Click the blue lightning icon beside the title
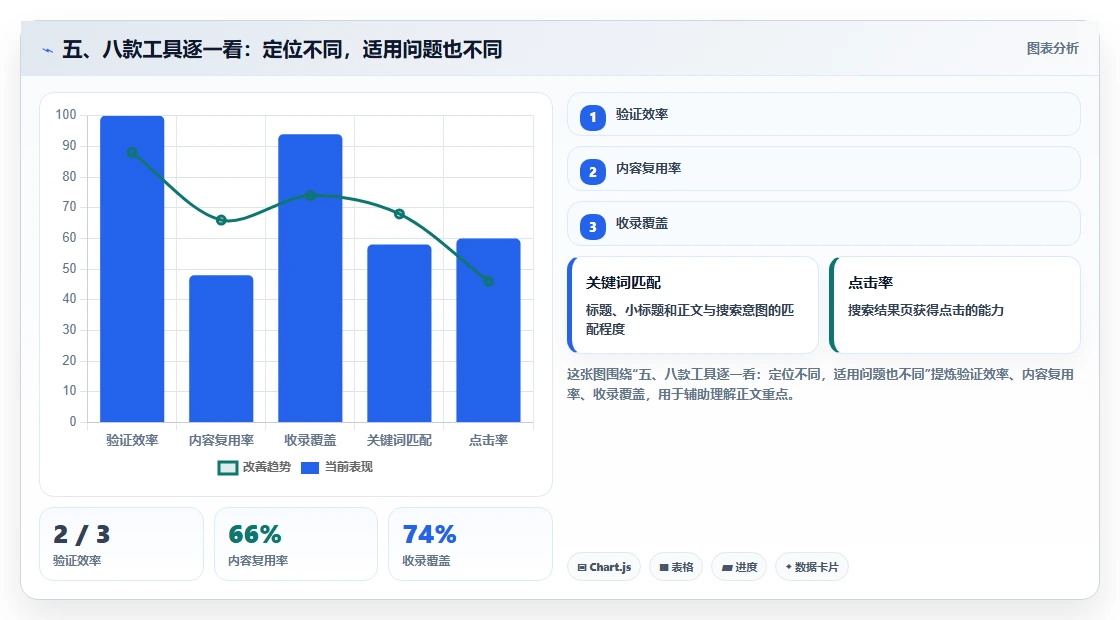Screen dimensions: 1120x620 pos(48,50)
